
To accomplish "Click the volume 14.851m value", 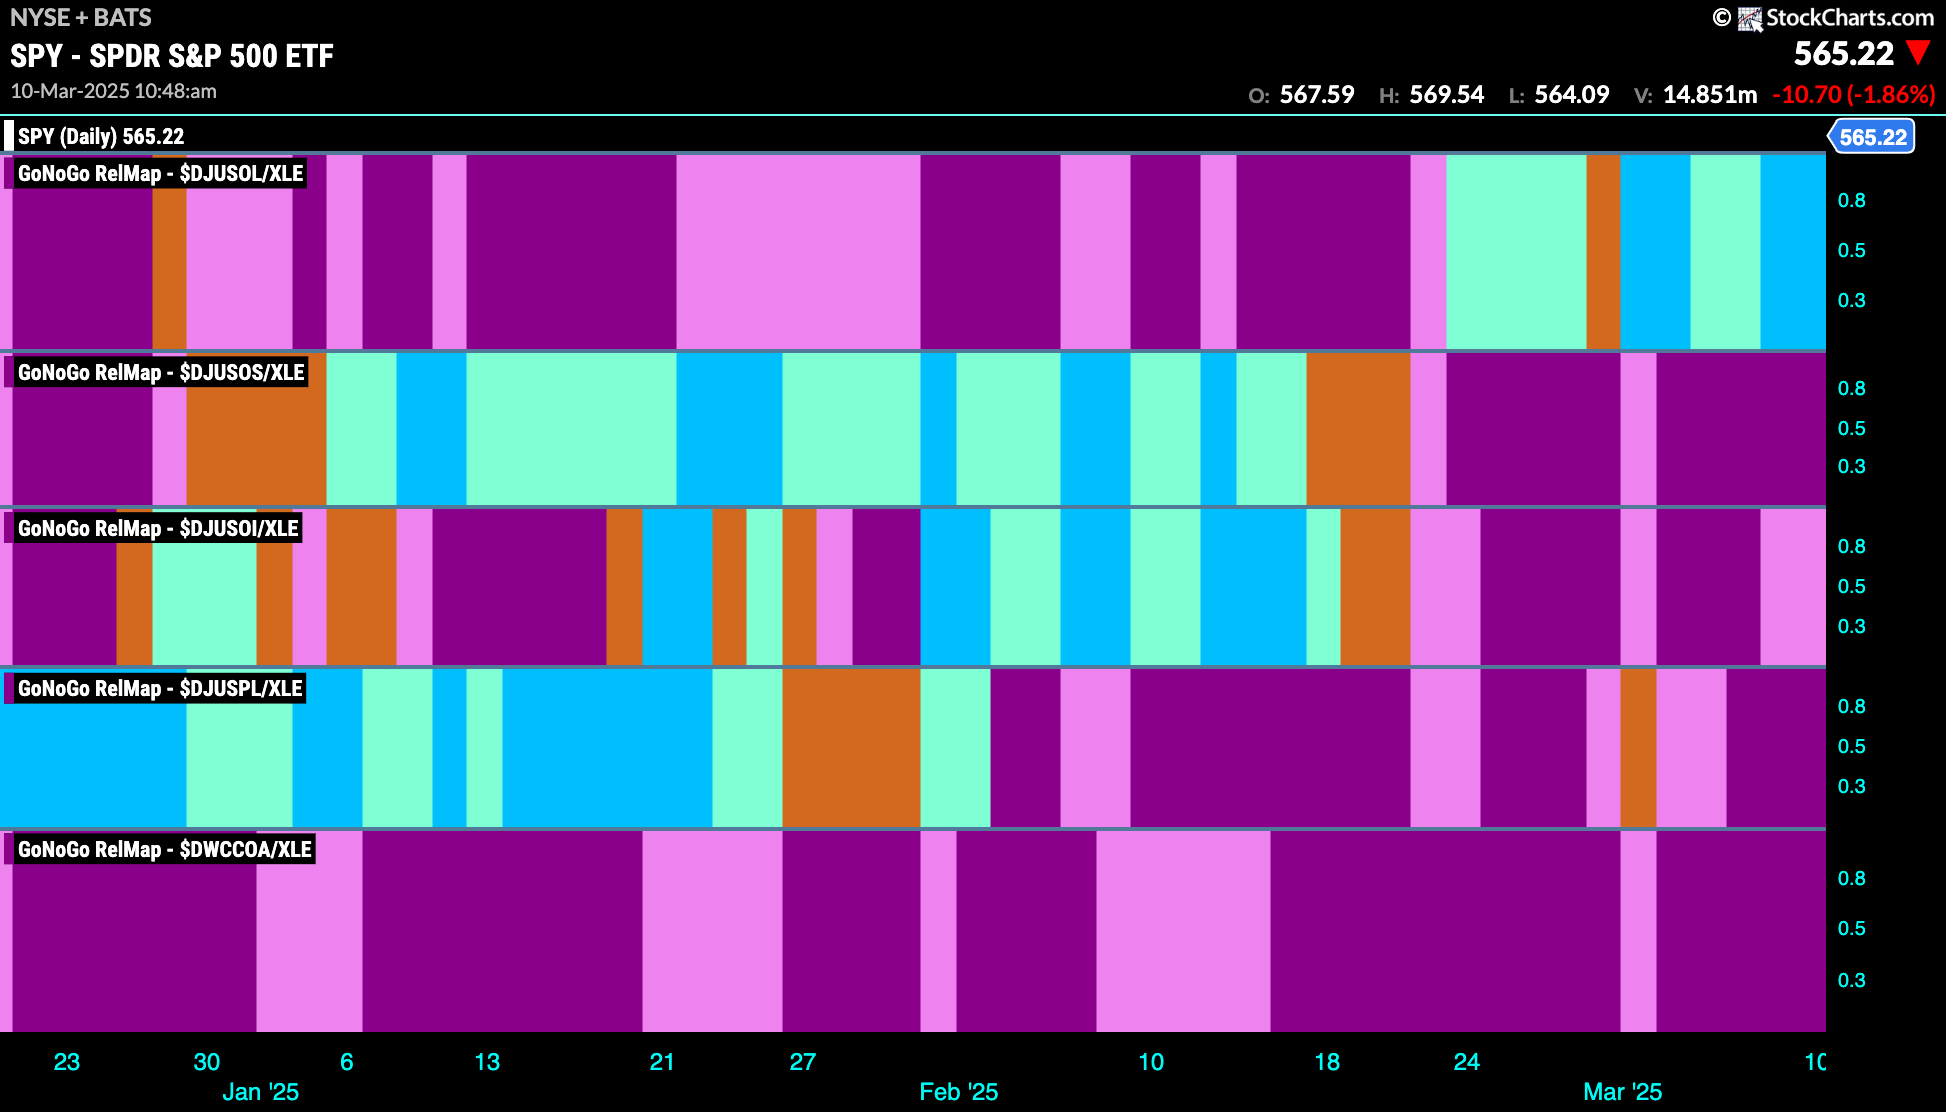I will coord(1710,95).
